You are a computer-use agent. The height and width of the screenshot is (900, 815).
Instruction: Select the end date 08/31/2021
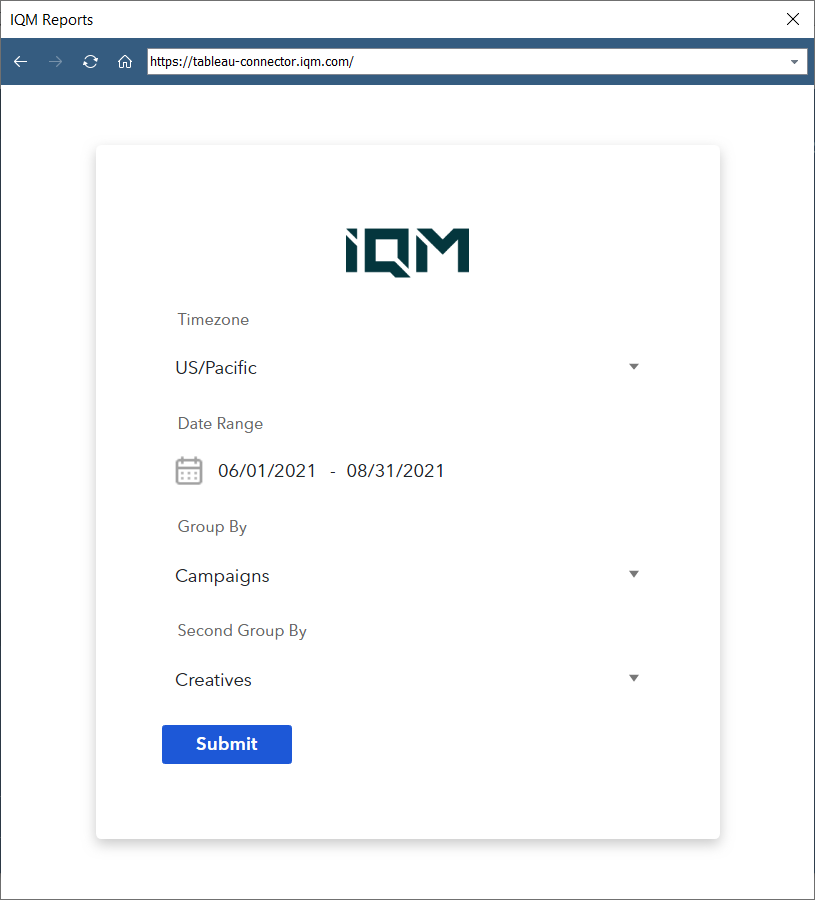click(x=395, y=471)
